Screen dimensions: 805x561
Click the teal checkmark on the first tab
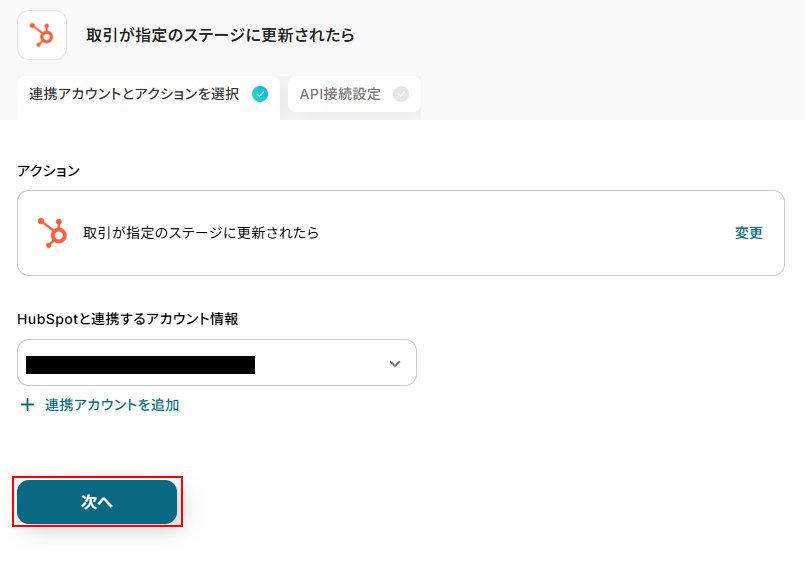click(260, 94)
